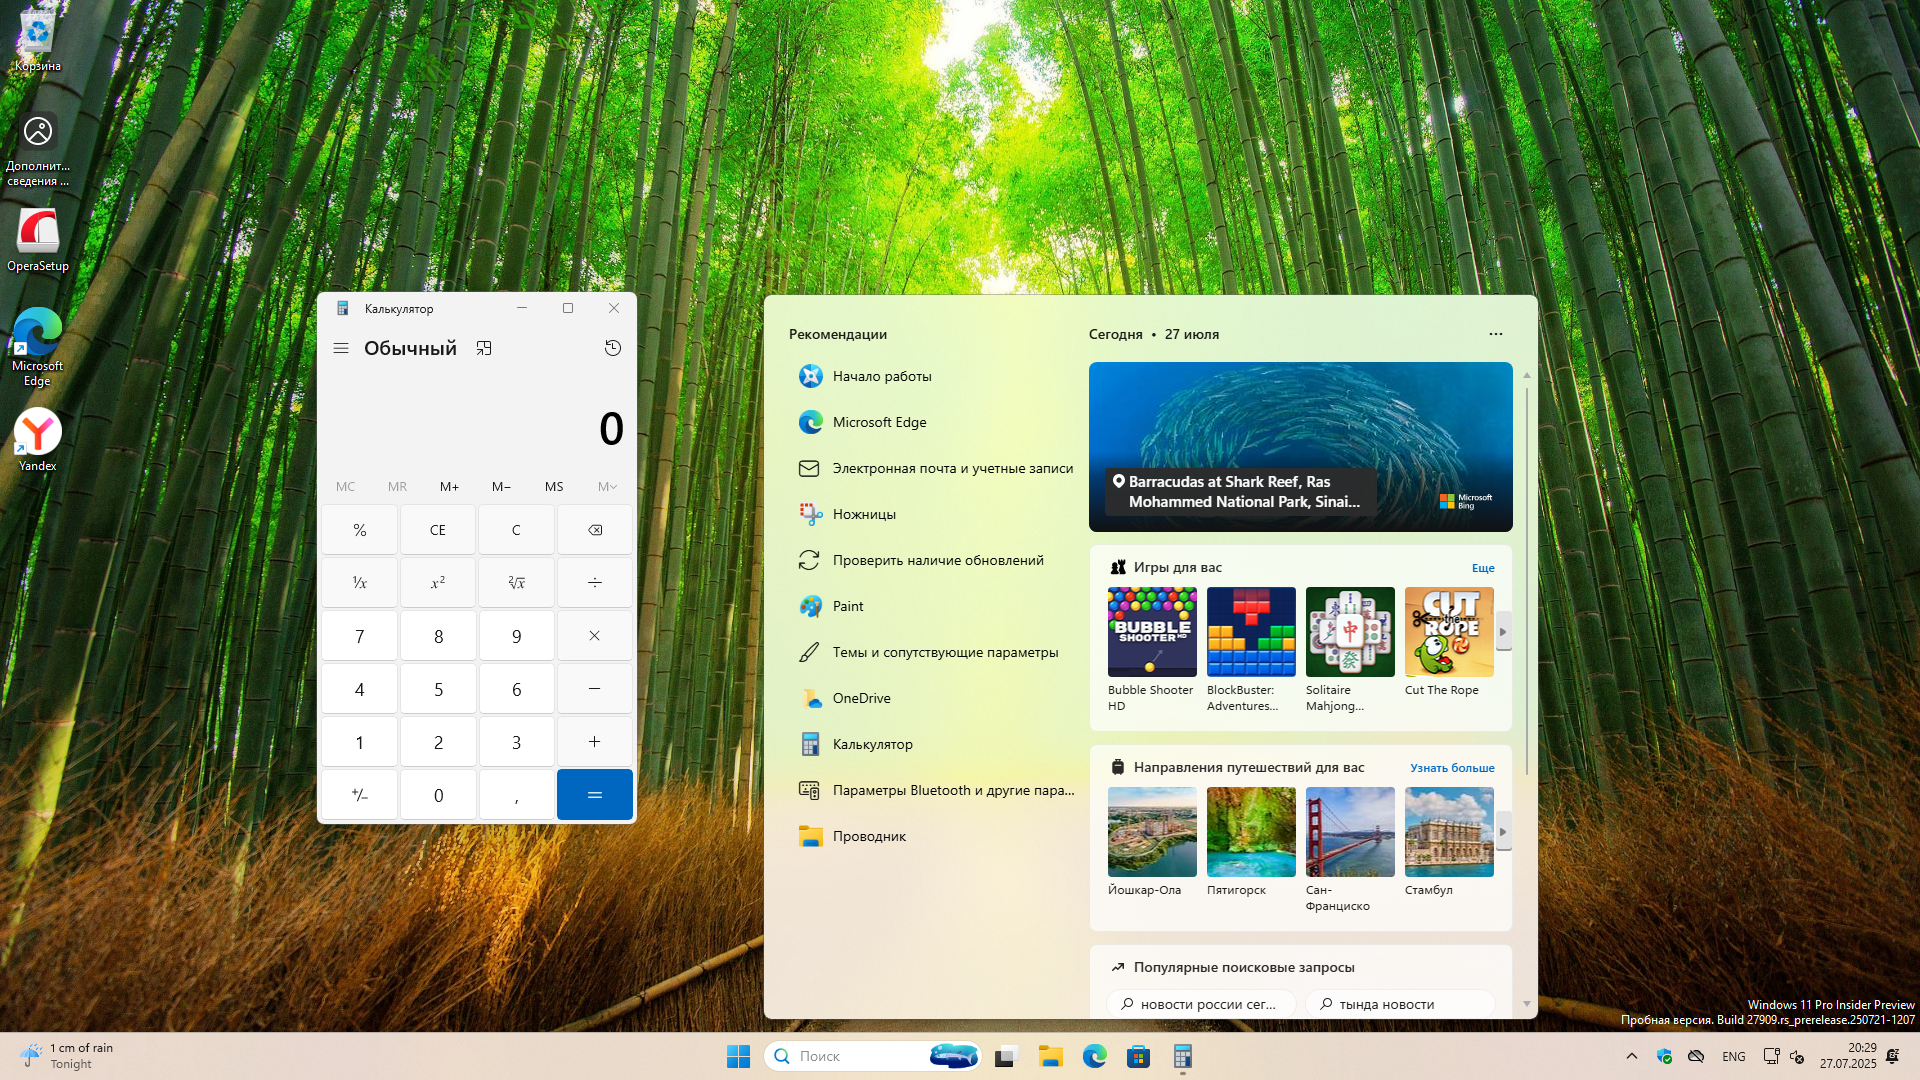Click the MS memory store button
1920x1080 pixels.
(x=554, y=487)
